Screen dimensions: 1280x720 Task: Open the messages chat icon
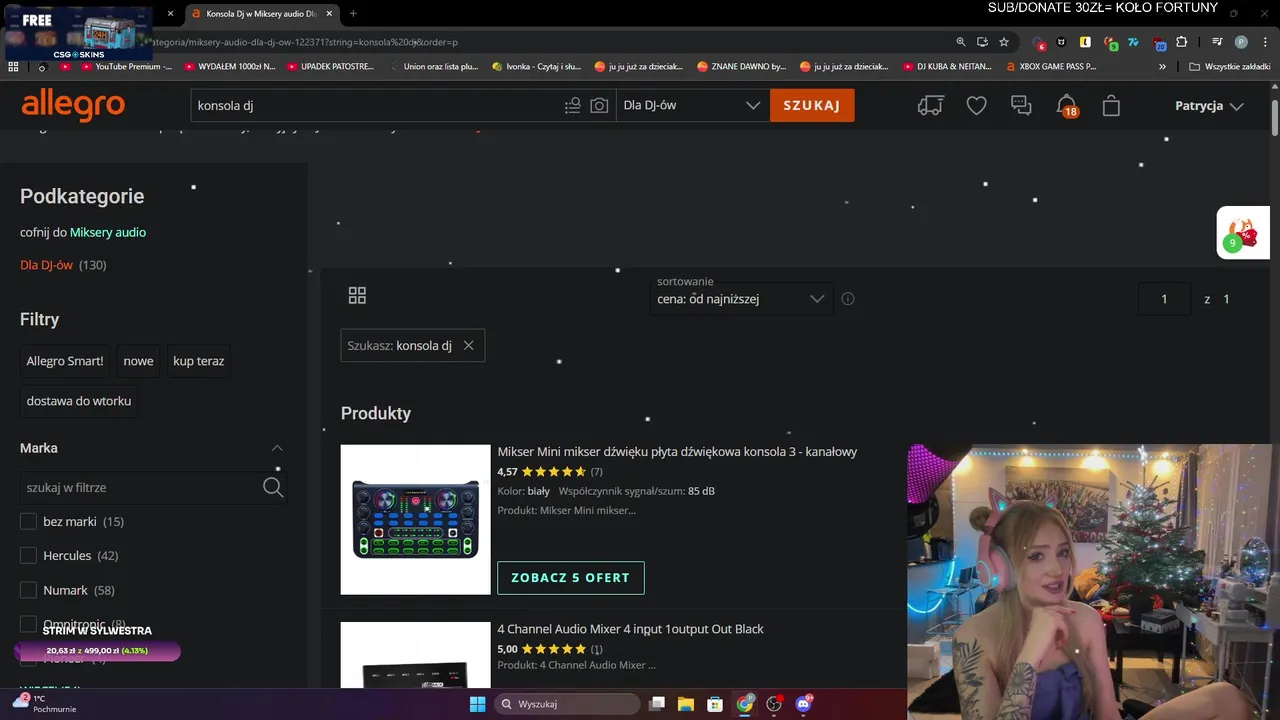coord(1021,105)
